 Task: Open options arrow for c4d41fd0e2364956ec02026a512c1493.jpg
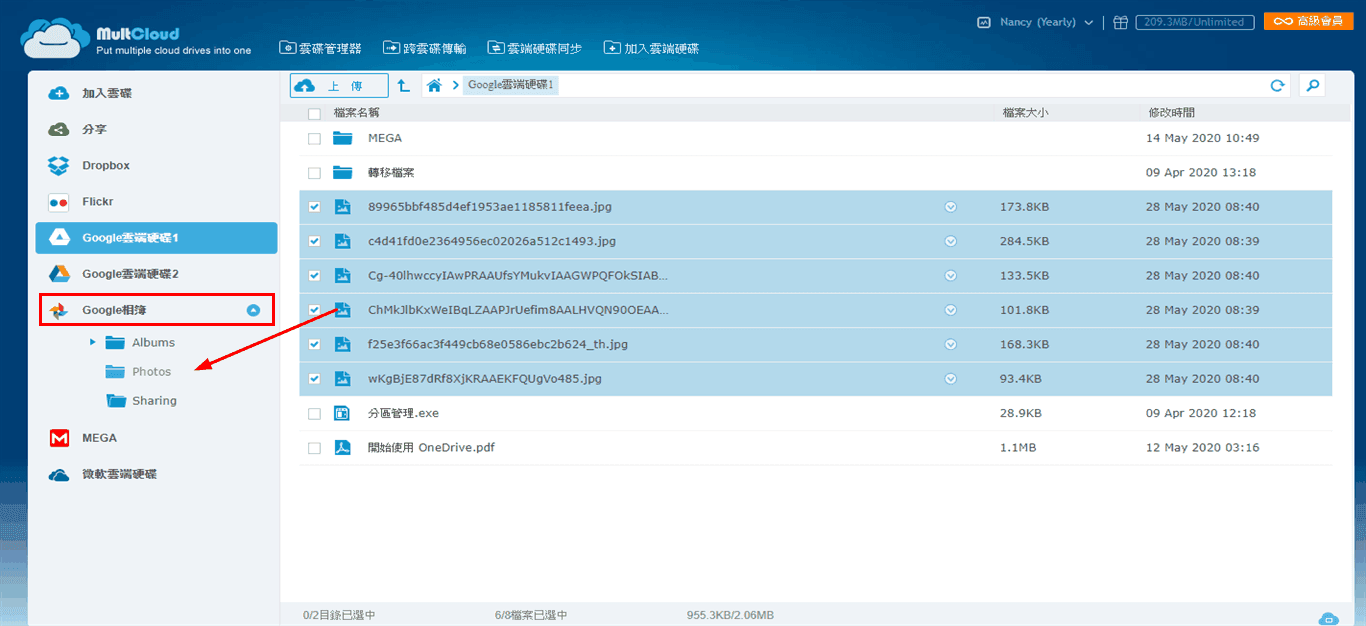[x=951, y=242]
